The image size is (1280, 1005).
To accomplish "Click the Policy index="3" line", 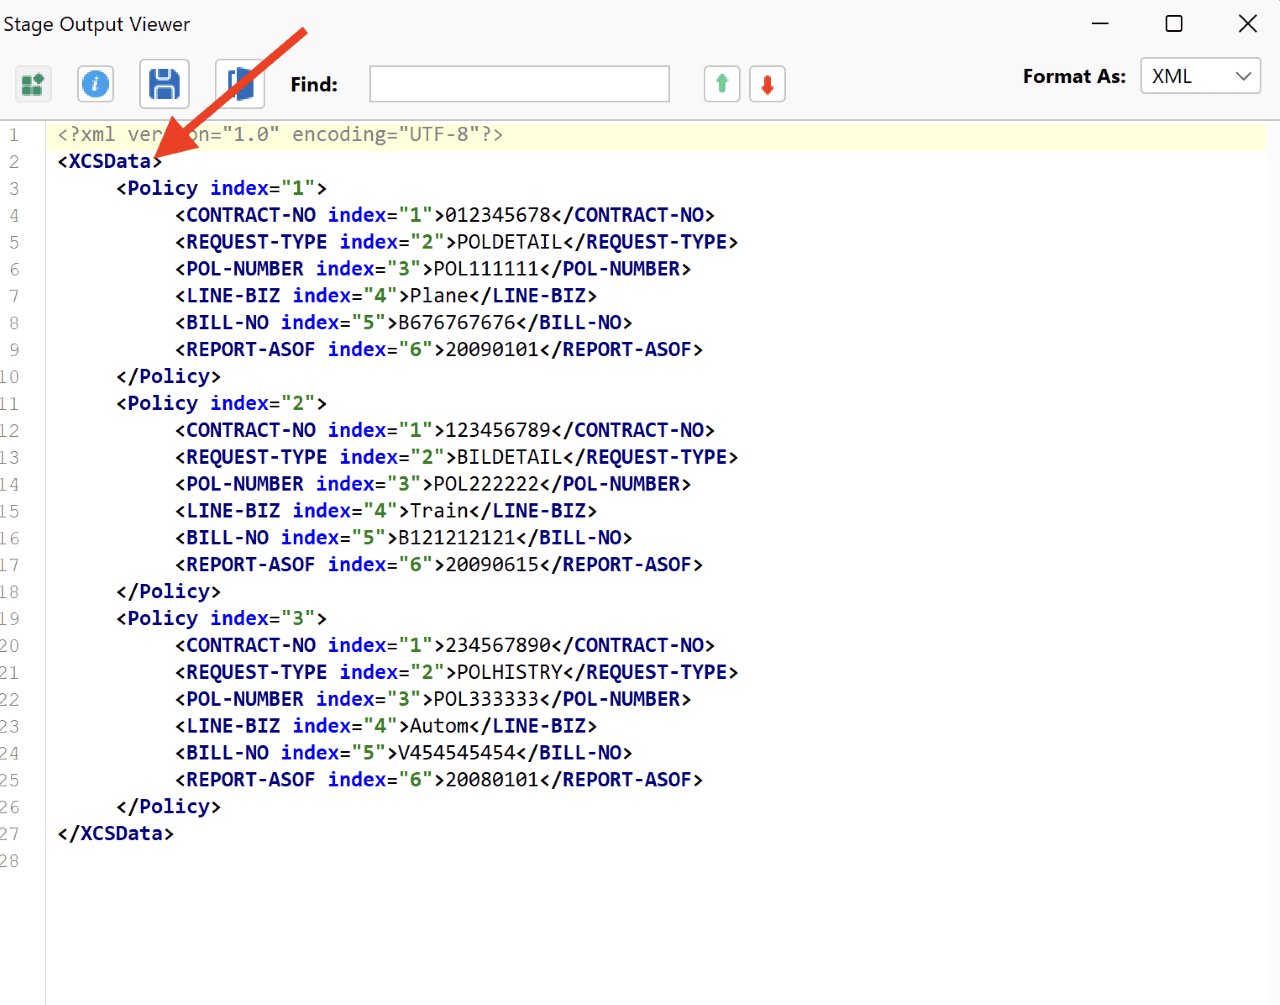I will click(x=221, y=618).
